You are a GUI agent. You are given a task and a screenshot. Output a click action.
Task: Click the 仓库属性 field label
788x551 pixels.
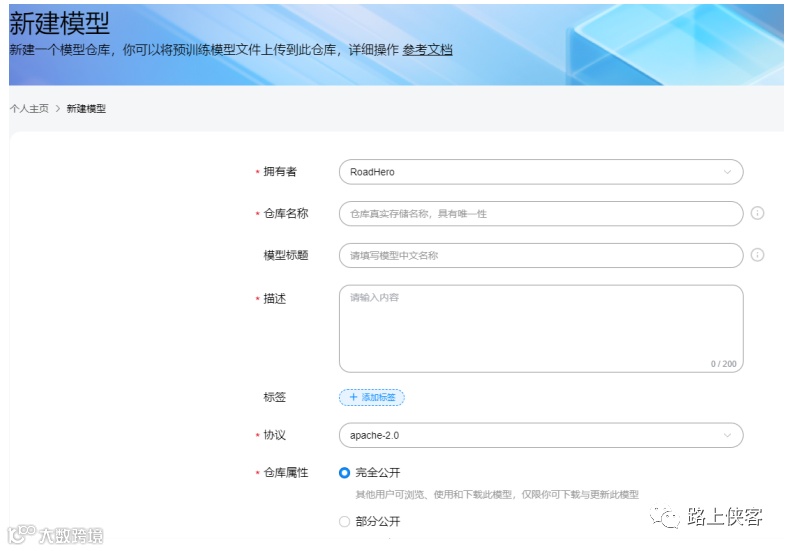pos(285,473)
